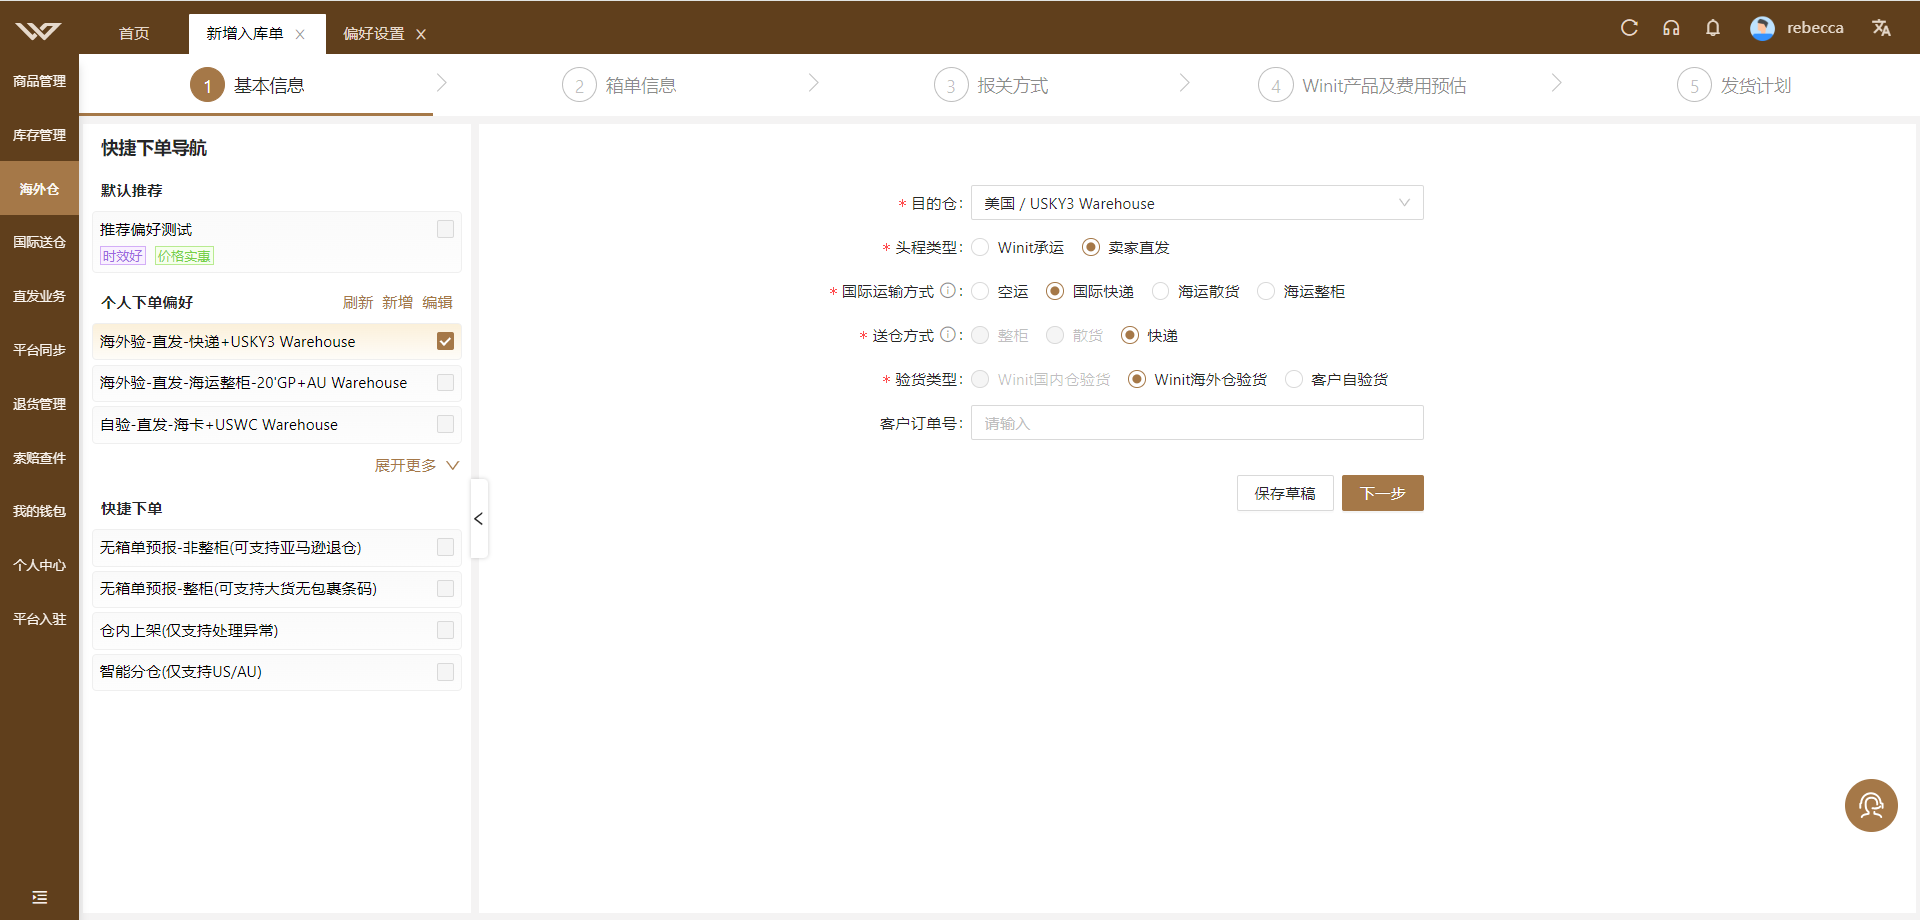Image resolution: width=1920 pixels, height=920 pixels.
Task: Check 智能分仓(仅支持US/AU) box
Action: 445,671
